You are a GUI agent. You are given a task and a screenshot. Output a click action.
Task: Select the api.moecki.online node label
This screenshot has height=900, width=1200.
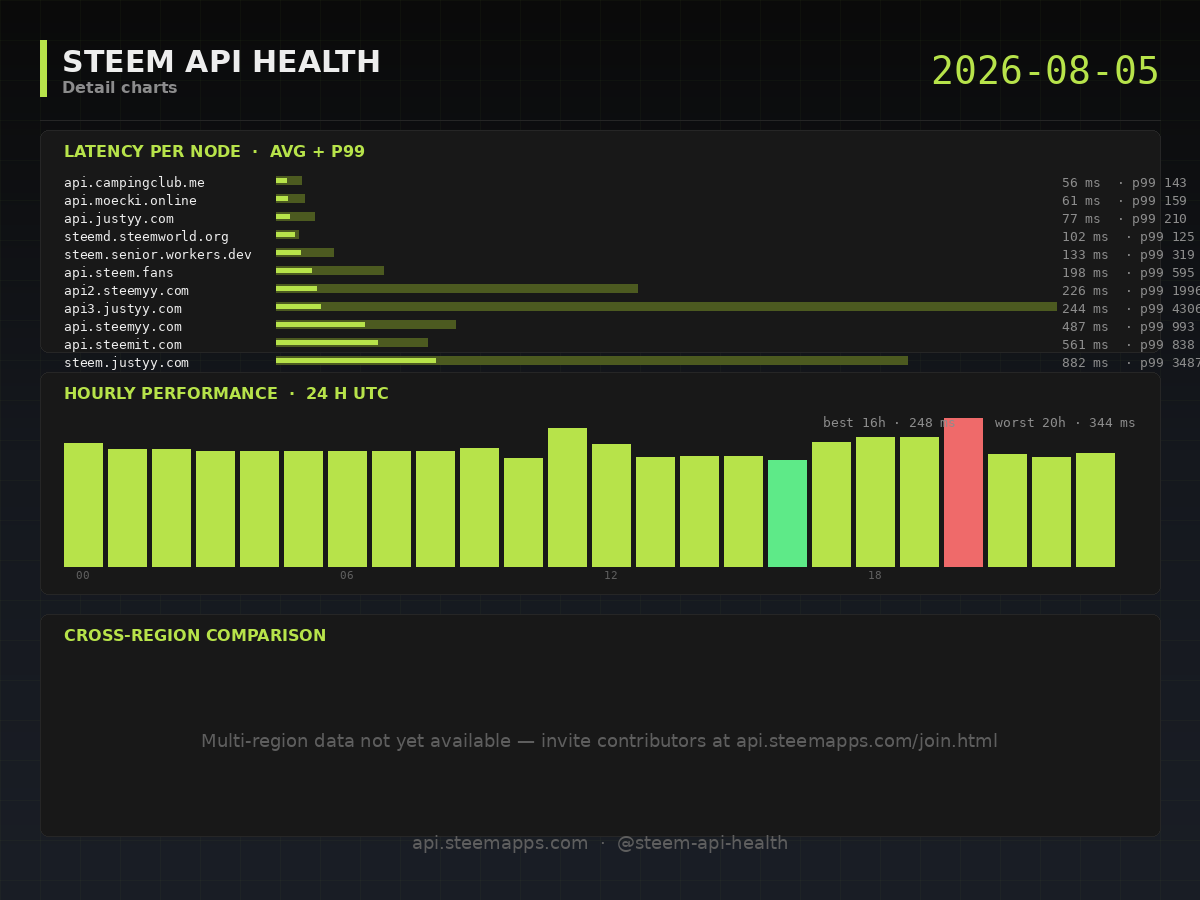[130, 201]
